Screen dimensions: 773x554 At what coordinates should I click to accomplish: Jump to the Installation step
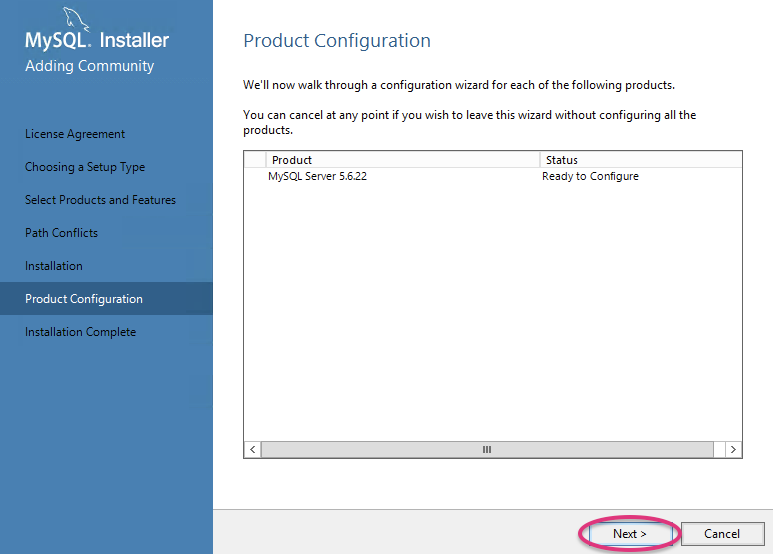pos(54,266)
